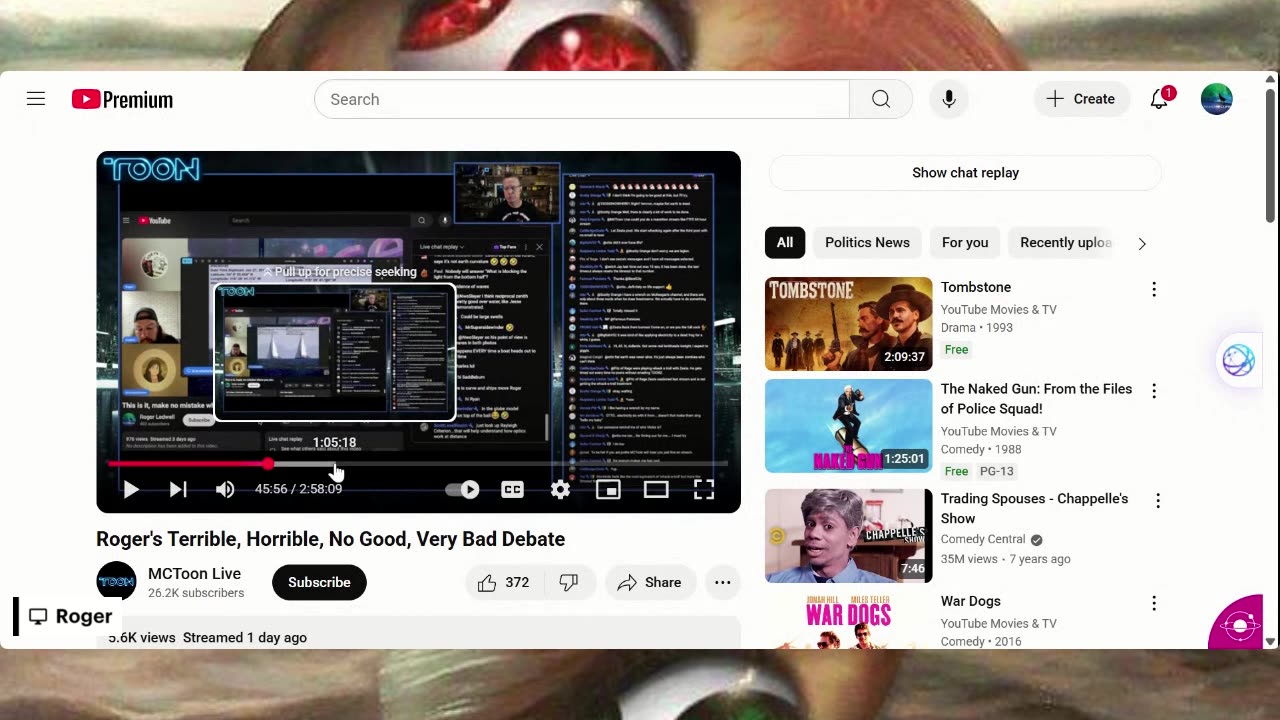The height and width of the screenshot is (720, 1280).
Task: Open MCToon Live channel name link
Action: tap(194, 573)
